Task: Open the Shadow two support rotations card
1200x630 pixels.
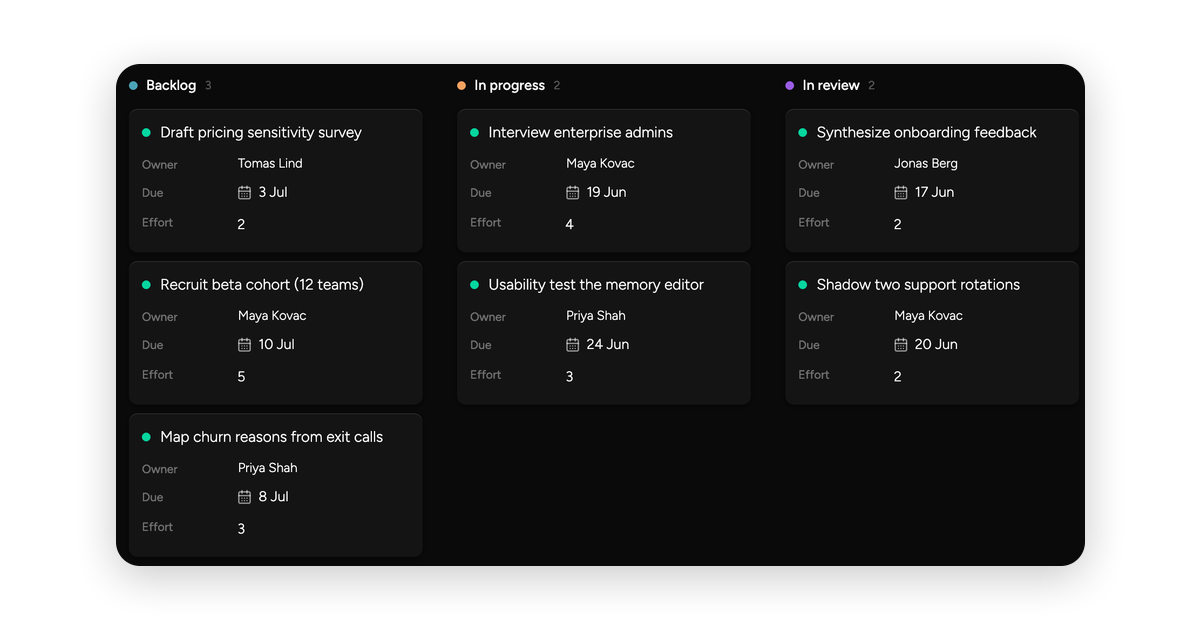Action: [932, 333]
